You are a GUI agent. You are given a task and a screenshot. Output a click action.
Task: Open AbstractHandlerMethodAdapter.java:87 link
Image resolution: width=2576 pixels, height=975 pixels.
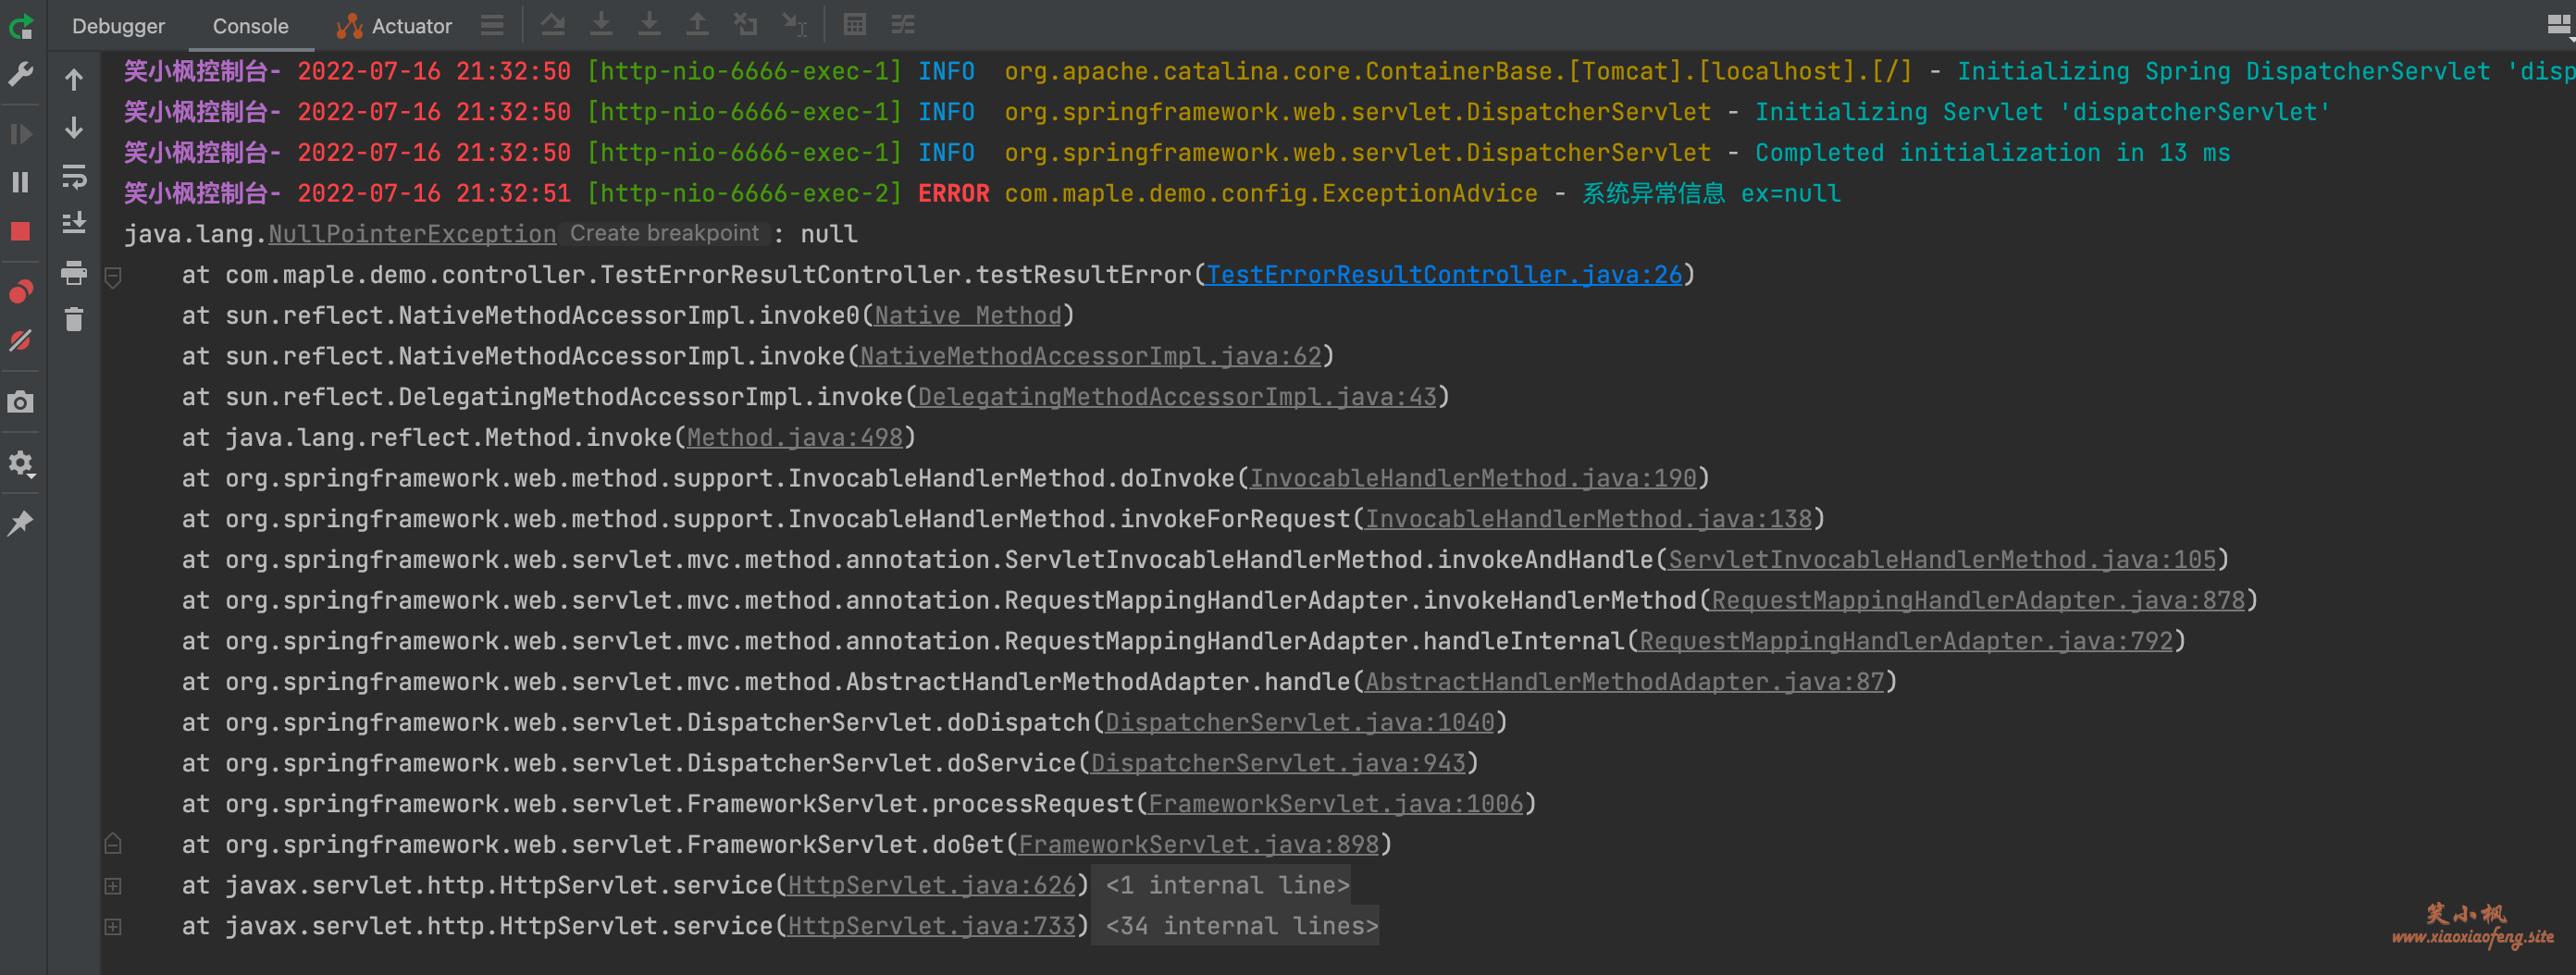tap(1625, 682)
